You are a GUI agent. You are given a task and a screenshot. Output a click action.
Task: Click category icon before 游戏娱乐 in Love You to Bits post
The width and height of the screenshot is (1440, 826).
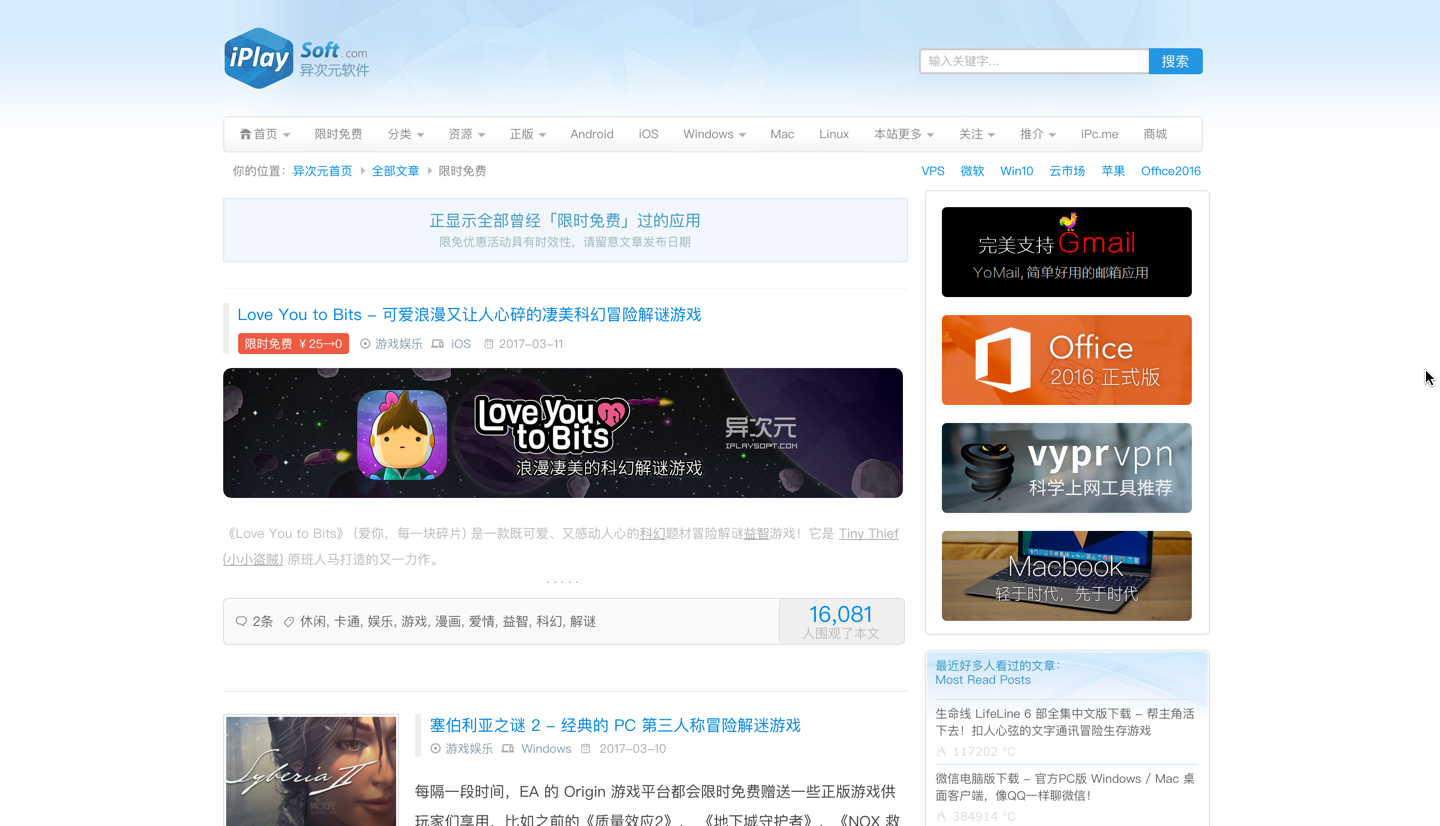pos(365,344)
